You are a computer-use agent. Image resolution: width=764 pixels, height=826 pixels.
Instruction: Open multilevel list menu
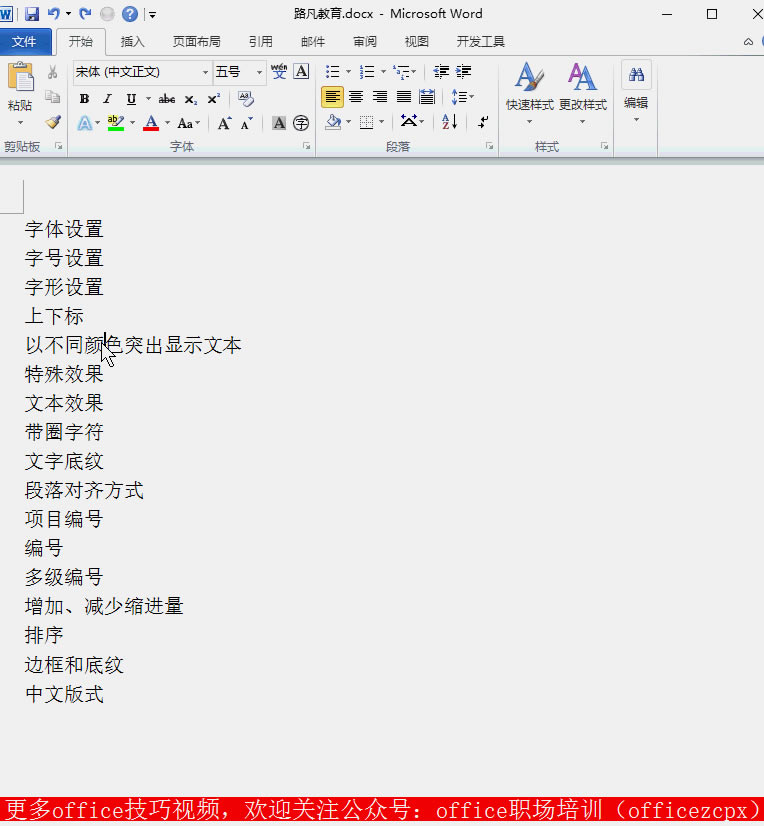404,71
